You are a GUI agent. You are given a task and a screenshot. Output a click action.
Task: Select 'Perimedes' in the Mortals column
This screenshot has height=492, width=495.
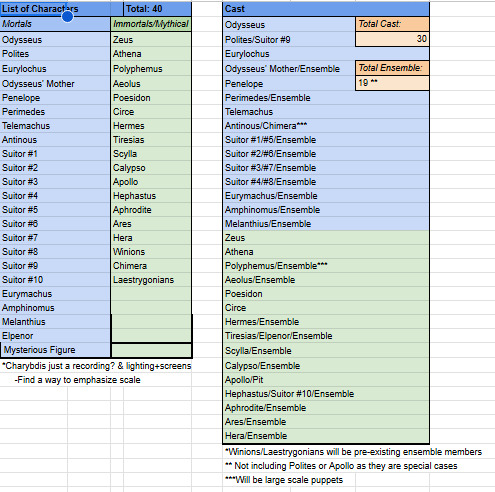pyautogui.click(x=55, y=112)
